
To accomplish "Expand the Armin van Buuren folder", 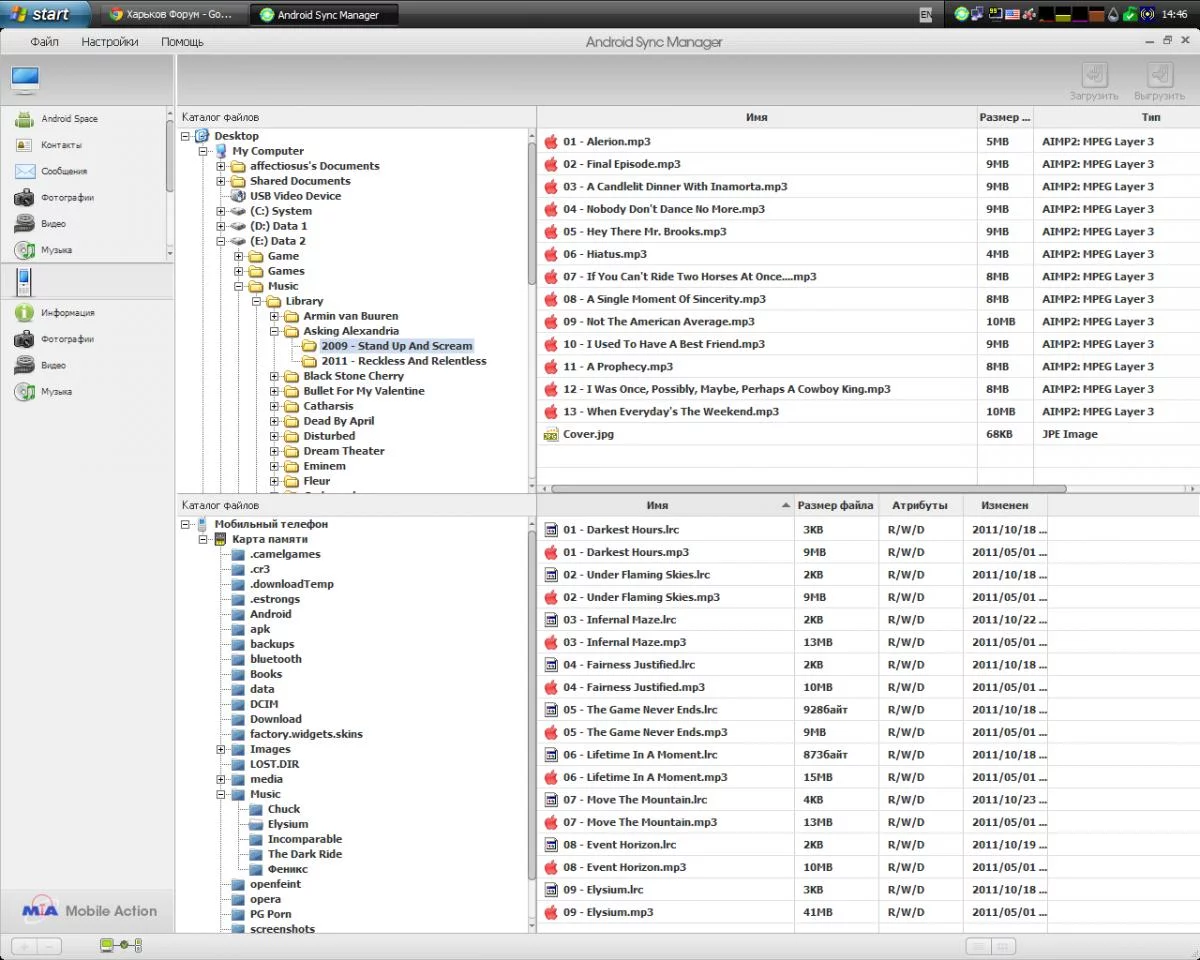I will pos(275,316).
